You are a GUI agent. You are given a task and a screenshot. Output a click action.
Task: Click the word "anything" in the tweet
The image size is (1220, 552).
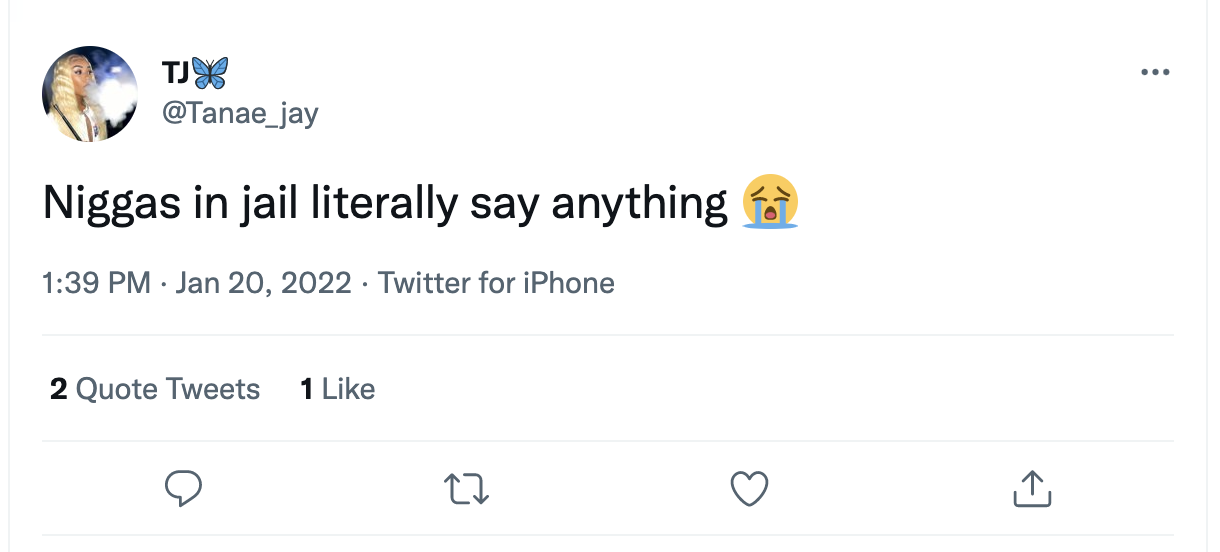(x=640, y=204)
